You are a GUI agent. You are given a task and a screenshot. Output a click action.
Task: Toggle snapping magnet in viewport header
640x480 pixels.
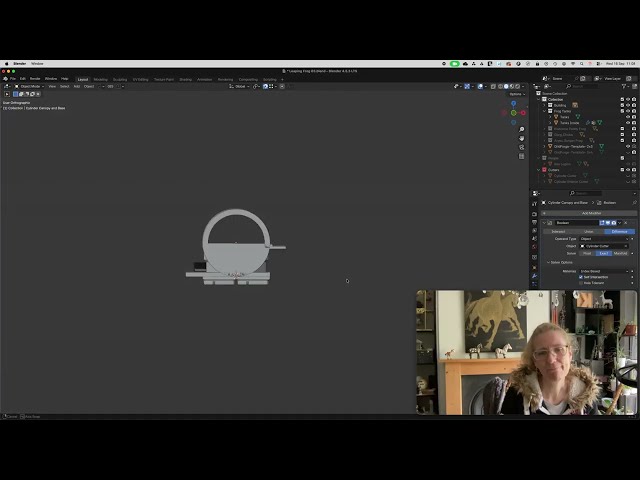click(265, 87)
